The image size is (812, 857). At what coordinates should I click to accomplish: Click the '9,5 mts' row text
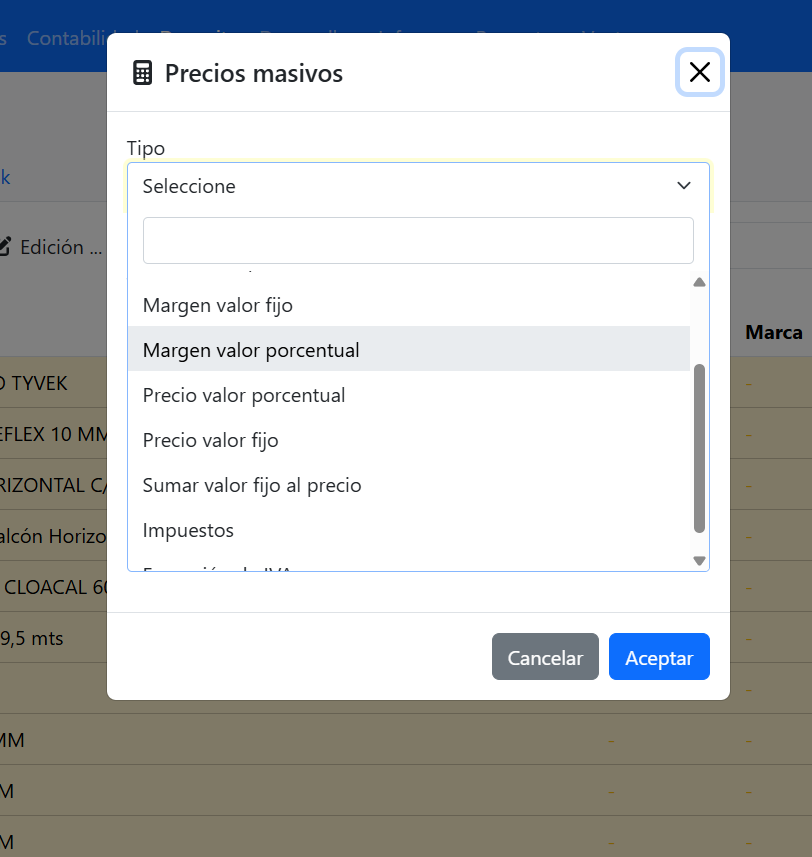click(32, 638)
